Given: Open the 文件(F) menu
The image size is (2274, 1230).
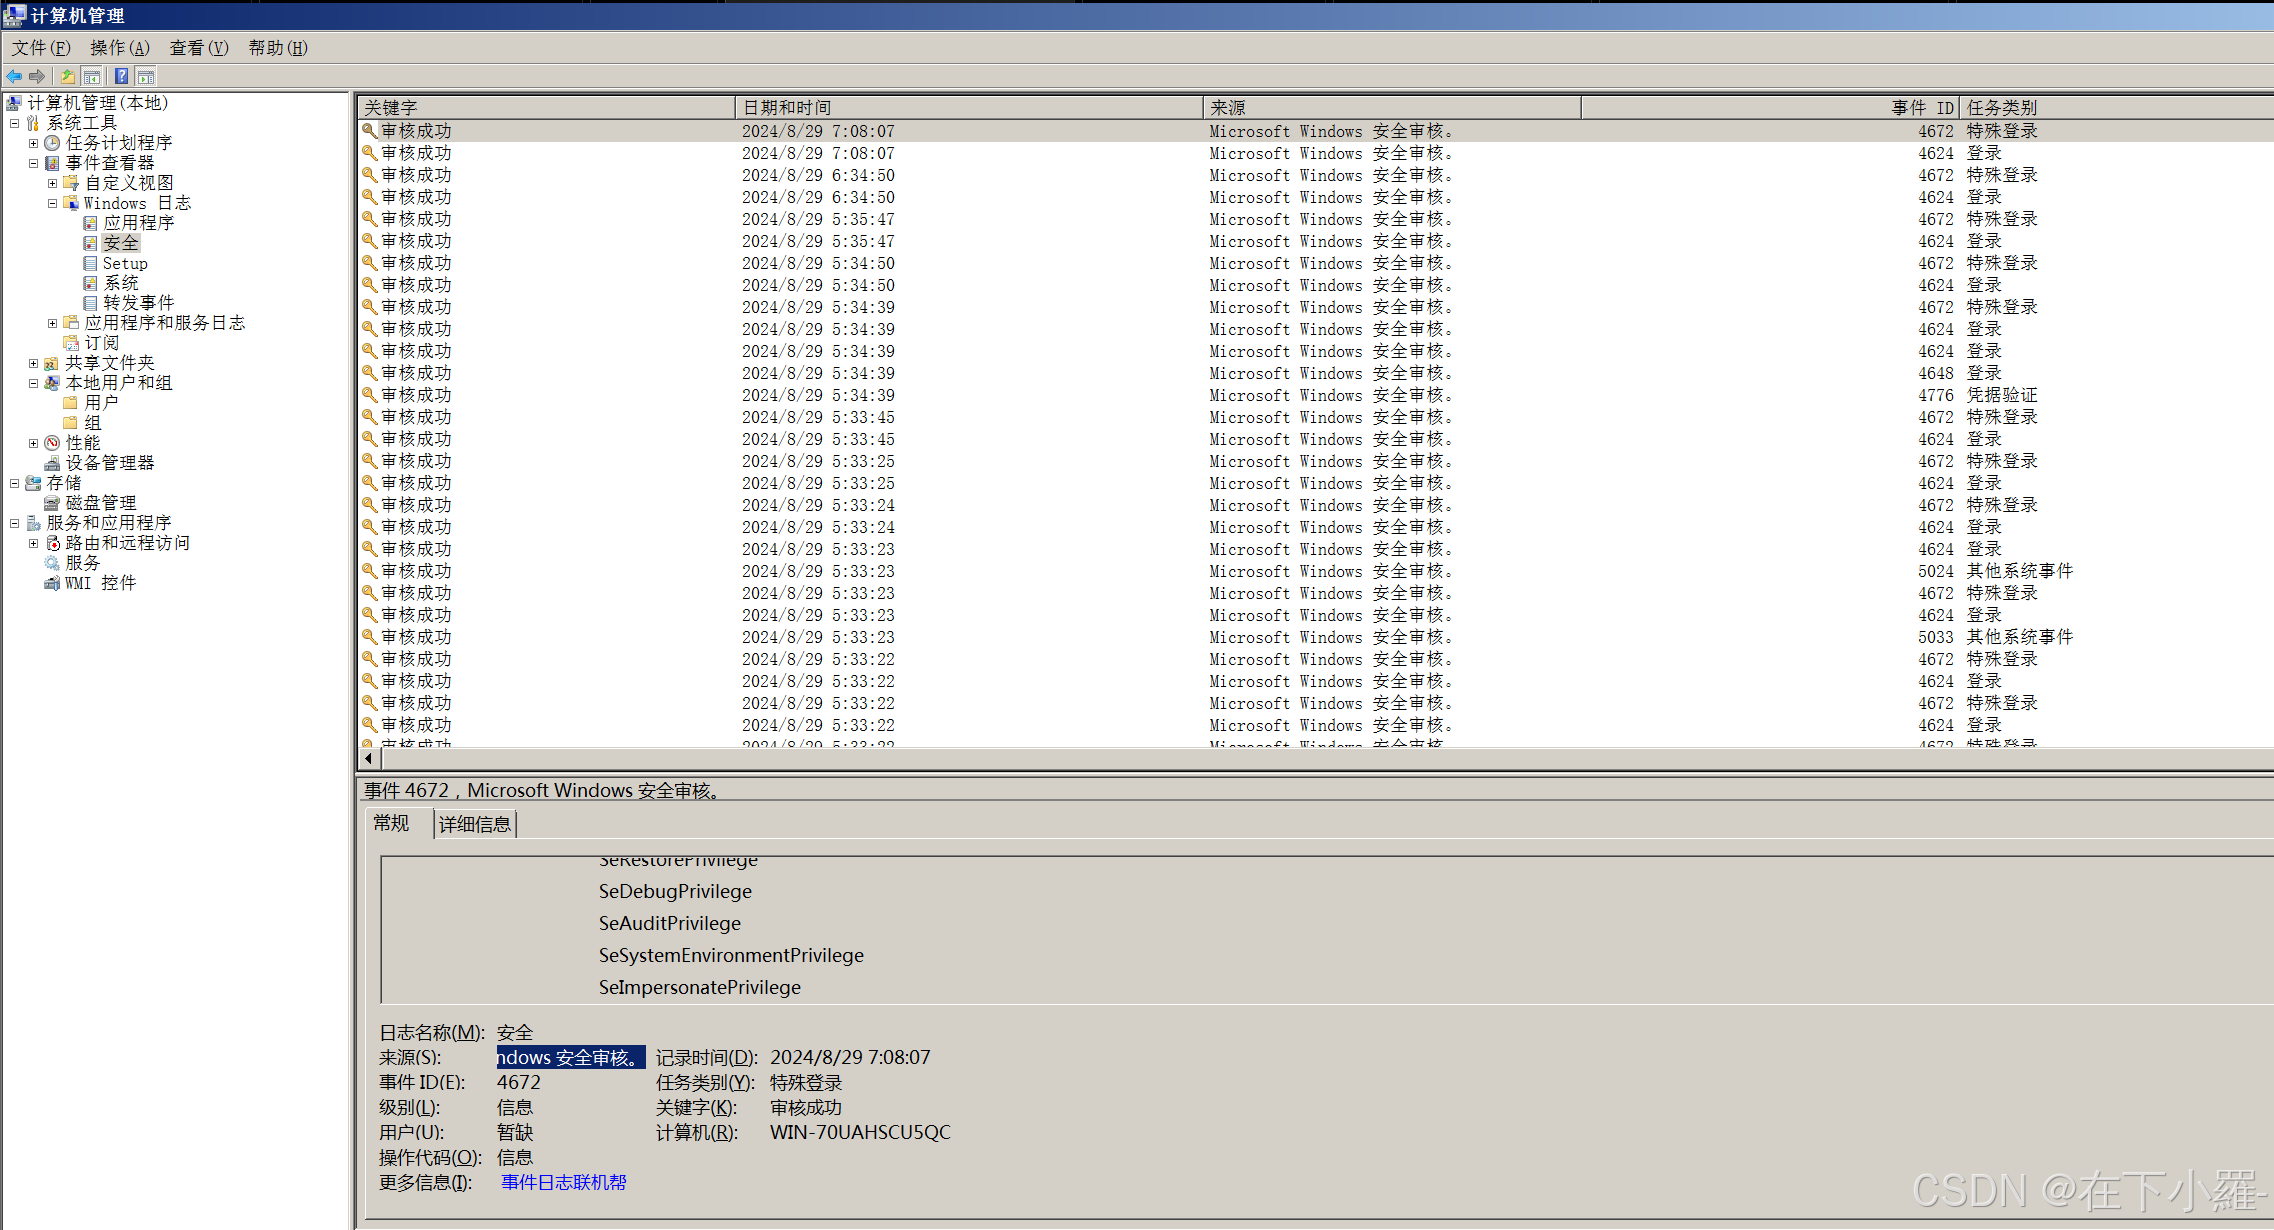Looking at the screenshot, I should tap(41, 48).
